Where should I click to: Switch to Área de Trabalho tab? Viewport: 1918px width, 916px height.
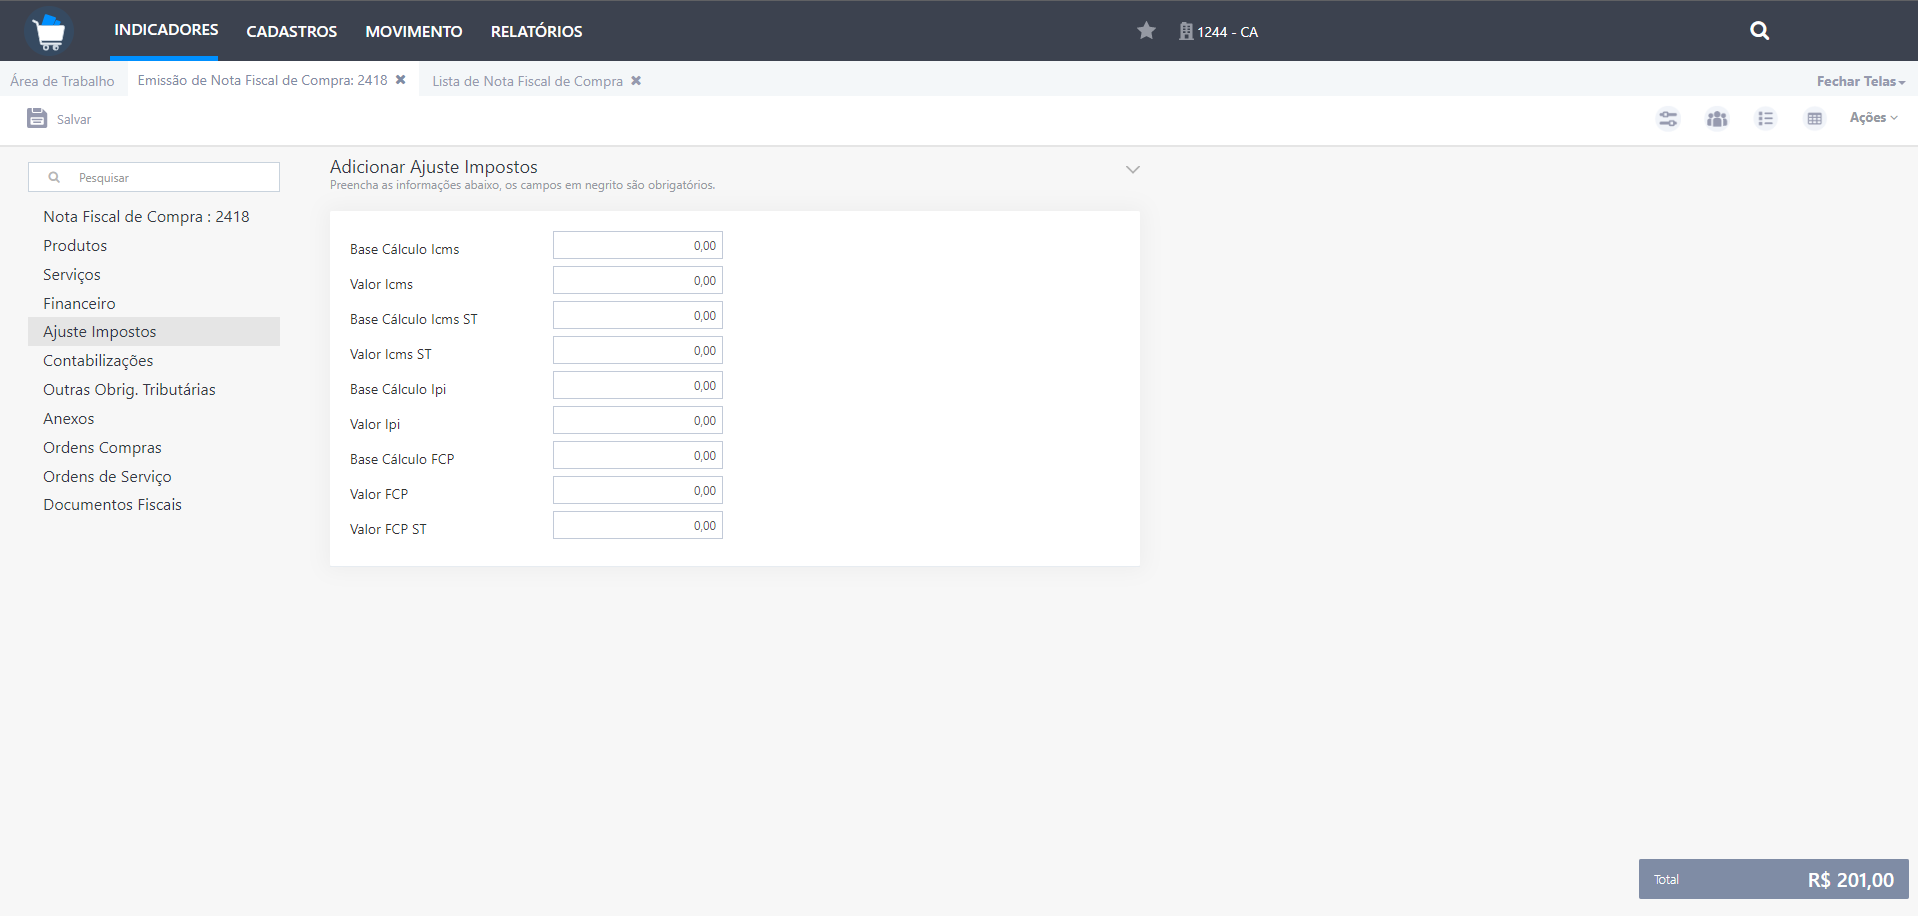pos(62,81)
